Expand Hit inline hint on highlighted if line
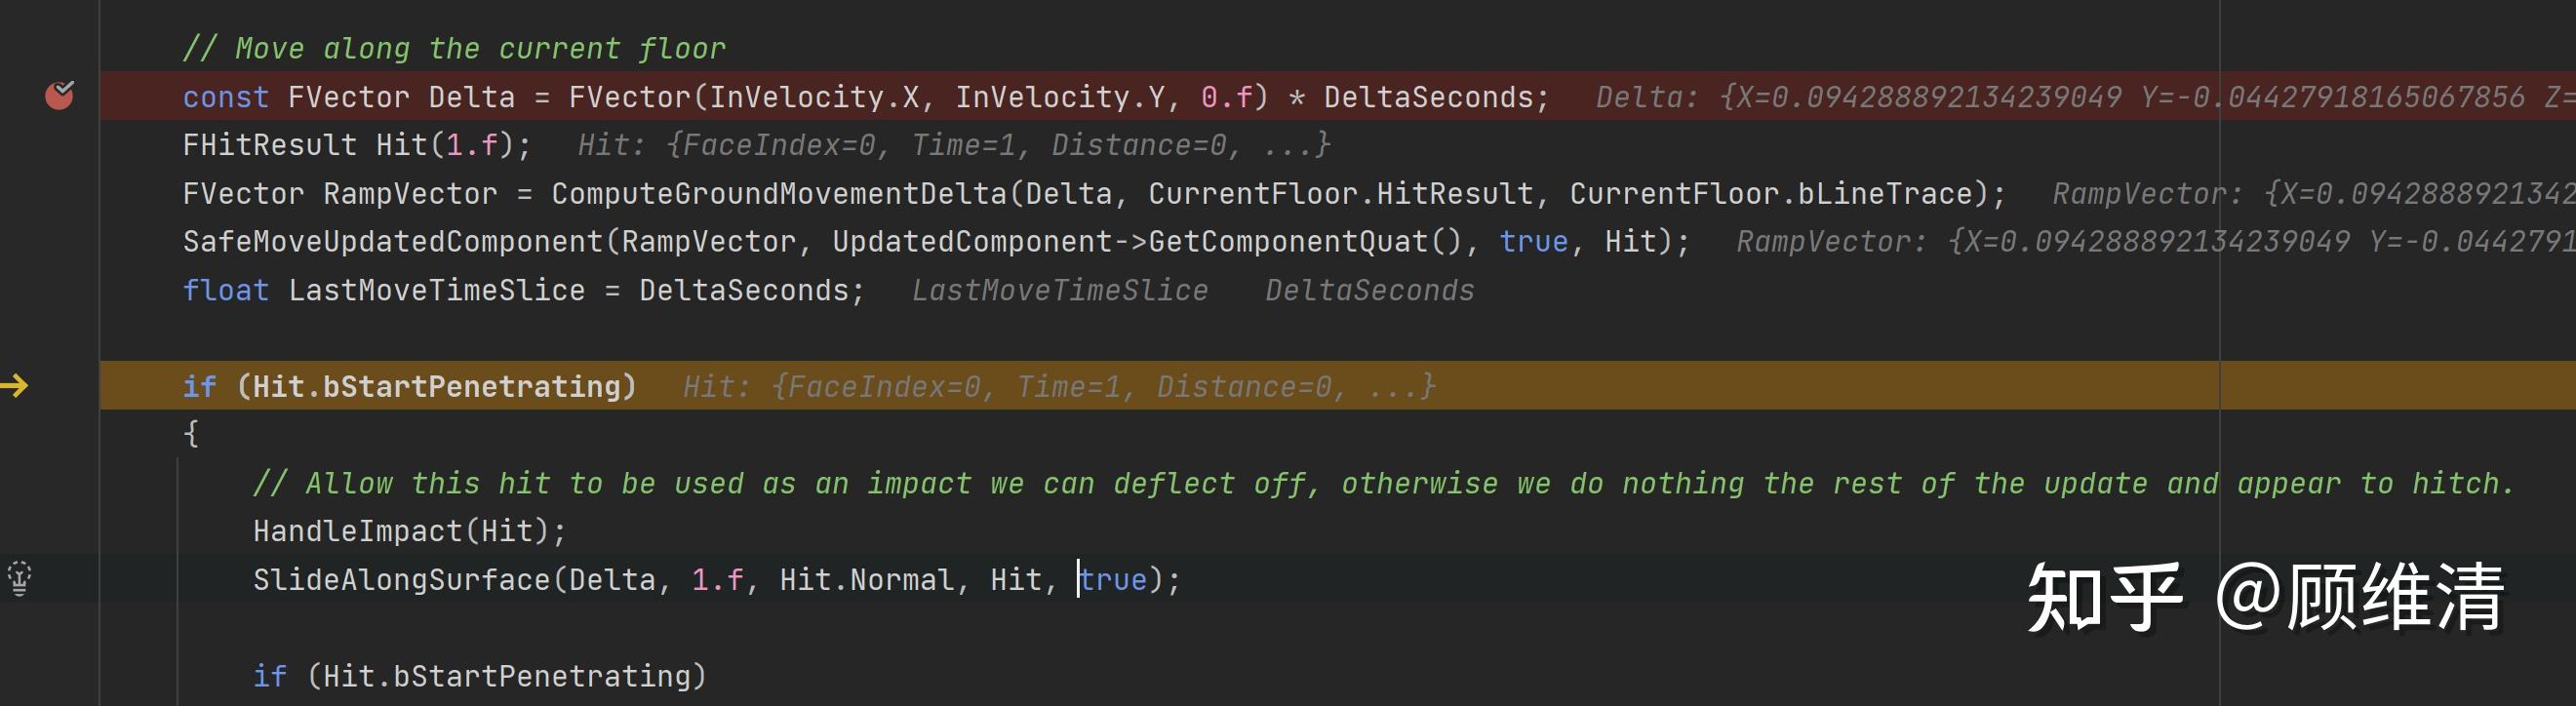 [1058, 387]
